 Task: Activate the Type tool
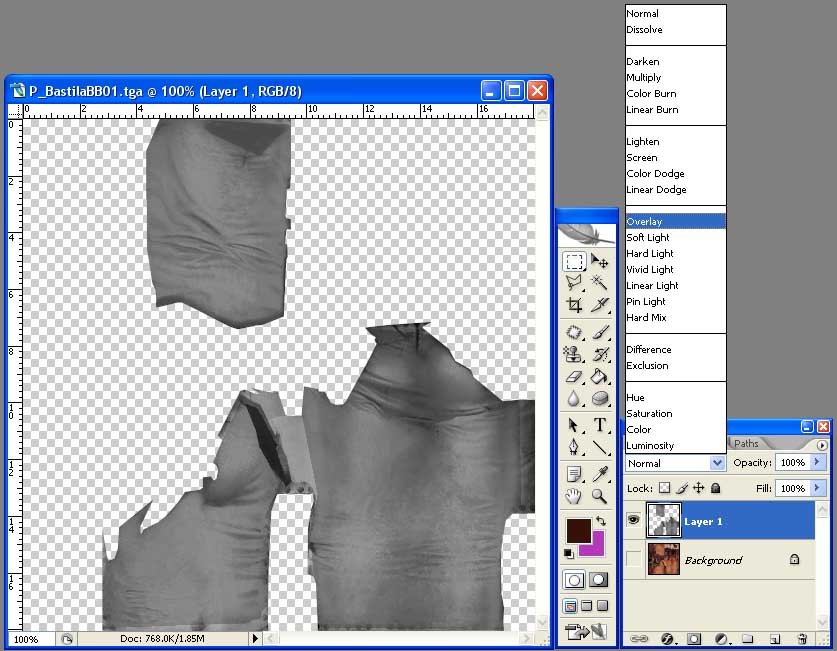point(600,426)
